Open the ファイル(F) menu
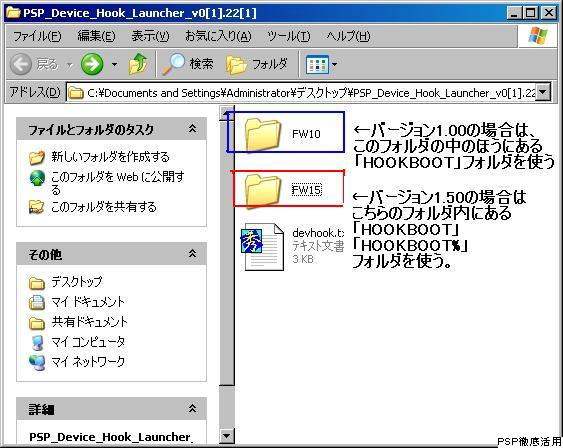The width and height of the screenshot is (563, 448). (37, 36)
